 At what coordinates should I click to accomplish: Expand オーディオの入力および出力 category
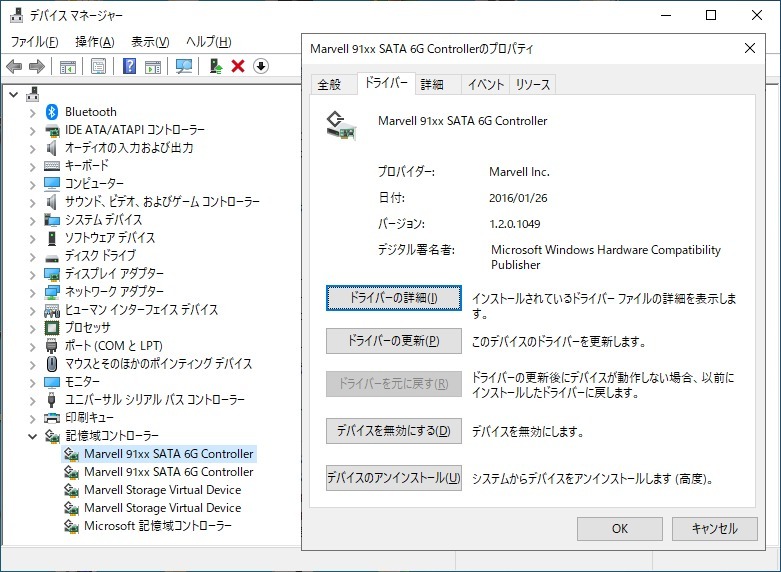click(32, 148)
